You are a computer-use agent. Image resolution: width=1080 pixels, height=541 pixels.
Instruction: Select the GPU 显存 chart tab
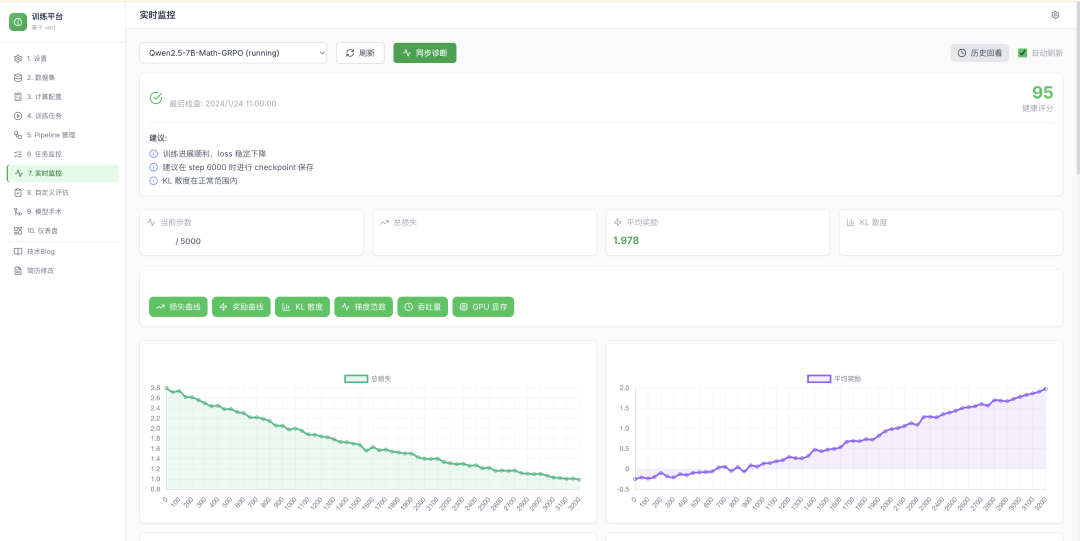(483, 307)
